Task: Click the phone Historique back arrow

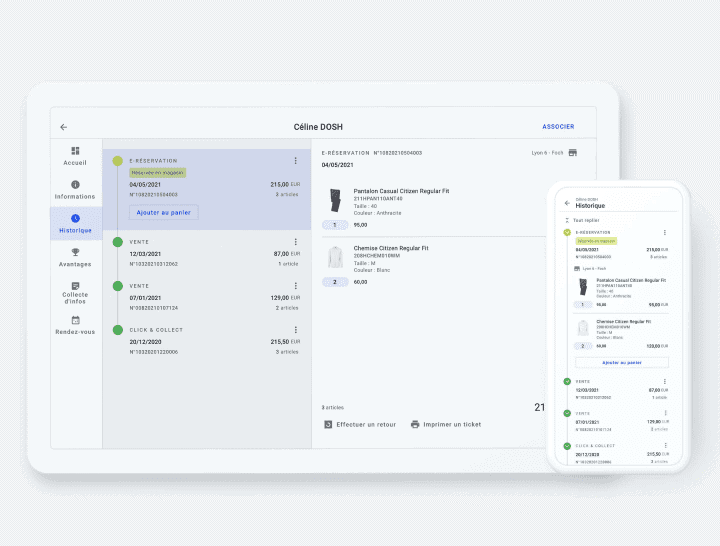Action: pyautogui.click(x=567, y=203)
